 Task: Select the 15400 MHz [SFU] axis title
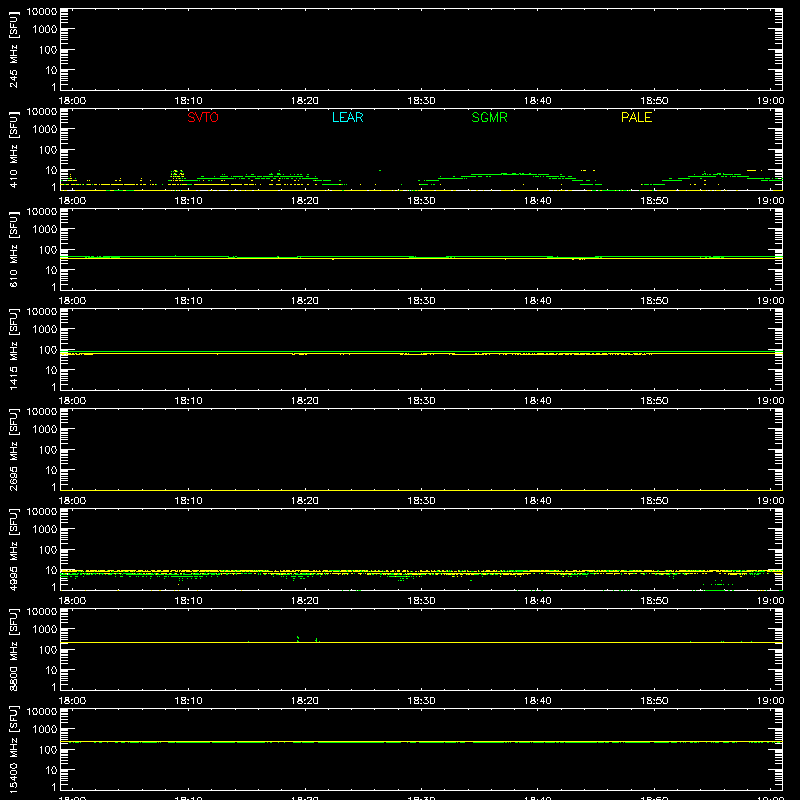pos(13,749)
